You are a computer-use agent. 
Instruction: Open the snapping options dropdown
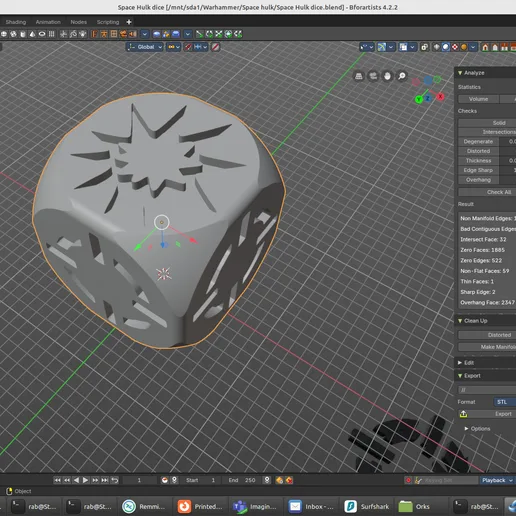(x=201, y=47)
